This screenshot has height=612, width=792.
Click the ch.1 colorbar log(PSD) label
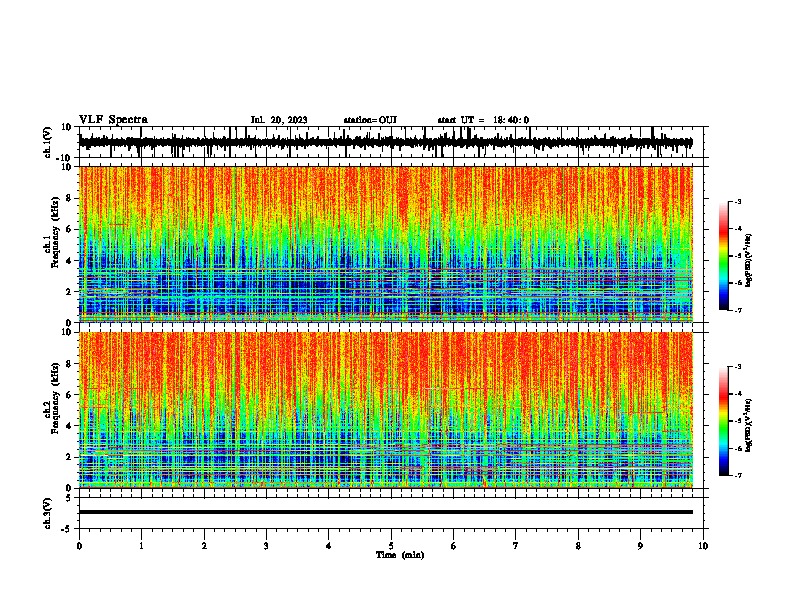coord(749,260)
